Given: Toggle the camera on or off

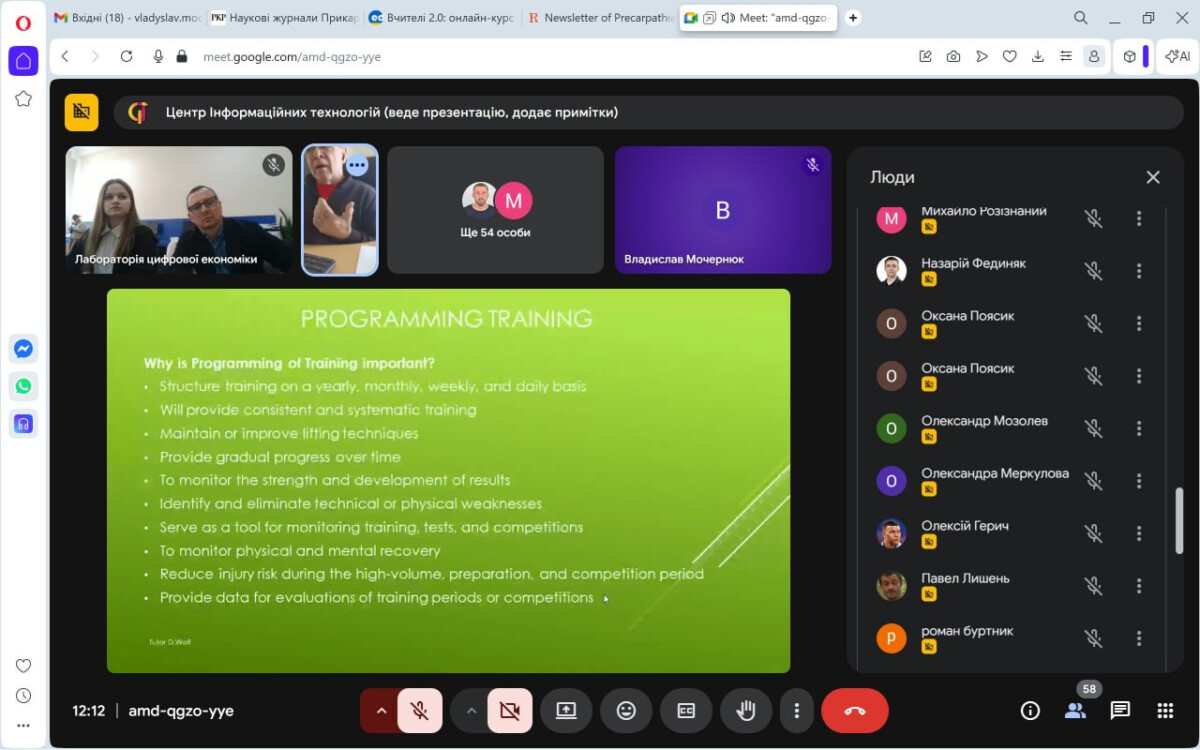Looking at the screenshot, I should (509, 711).
